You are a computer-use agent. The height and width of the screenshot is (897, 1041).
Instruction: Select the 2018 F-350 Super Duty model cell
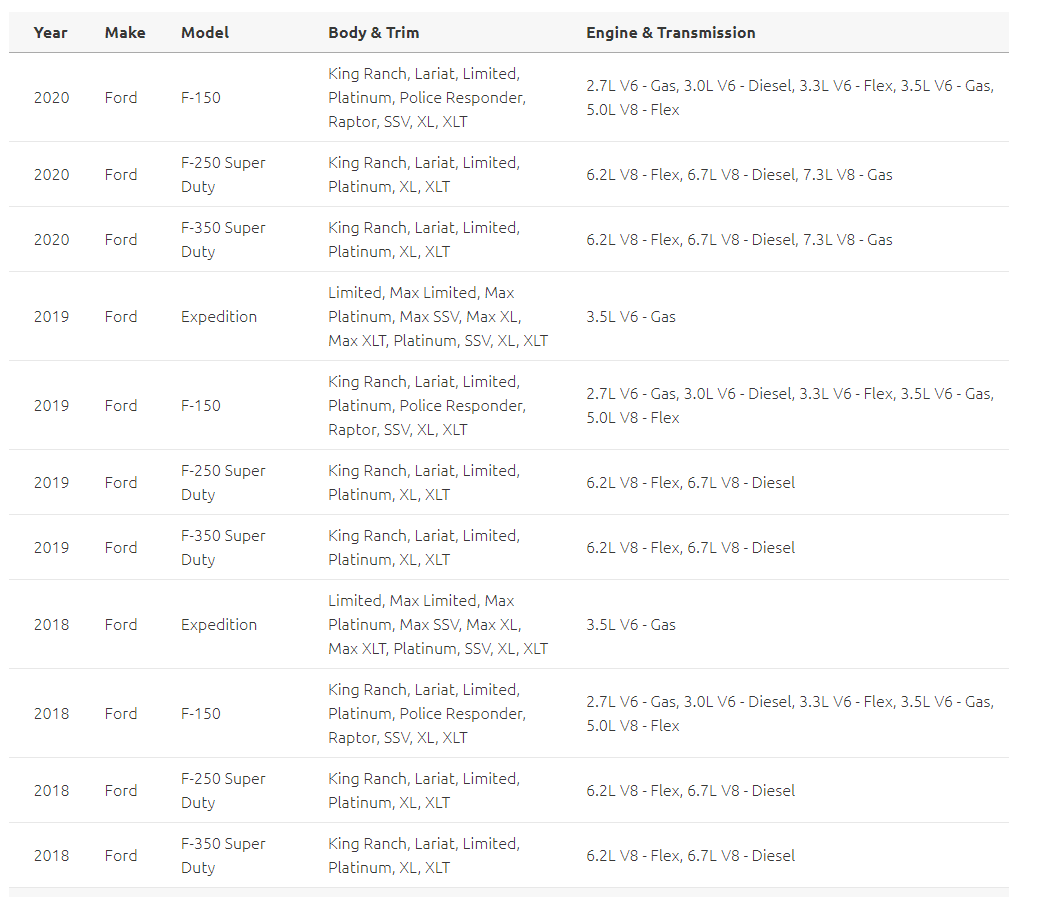point(223,856)
